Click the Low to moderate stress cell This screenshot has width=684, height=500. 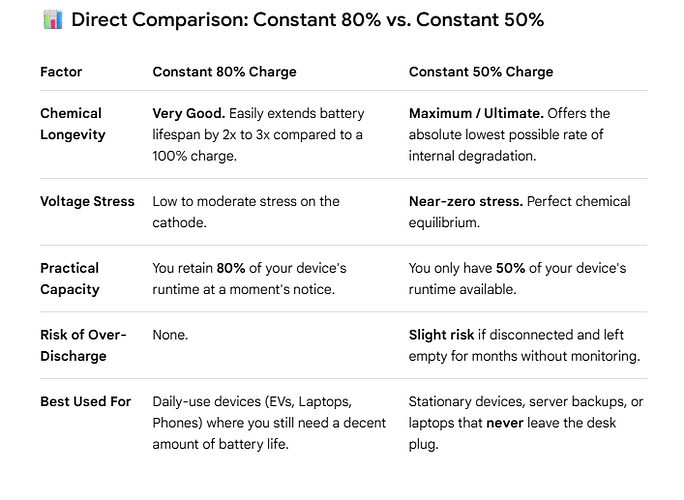tap(246, 212)
